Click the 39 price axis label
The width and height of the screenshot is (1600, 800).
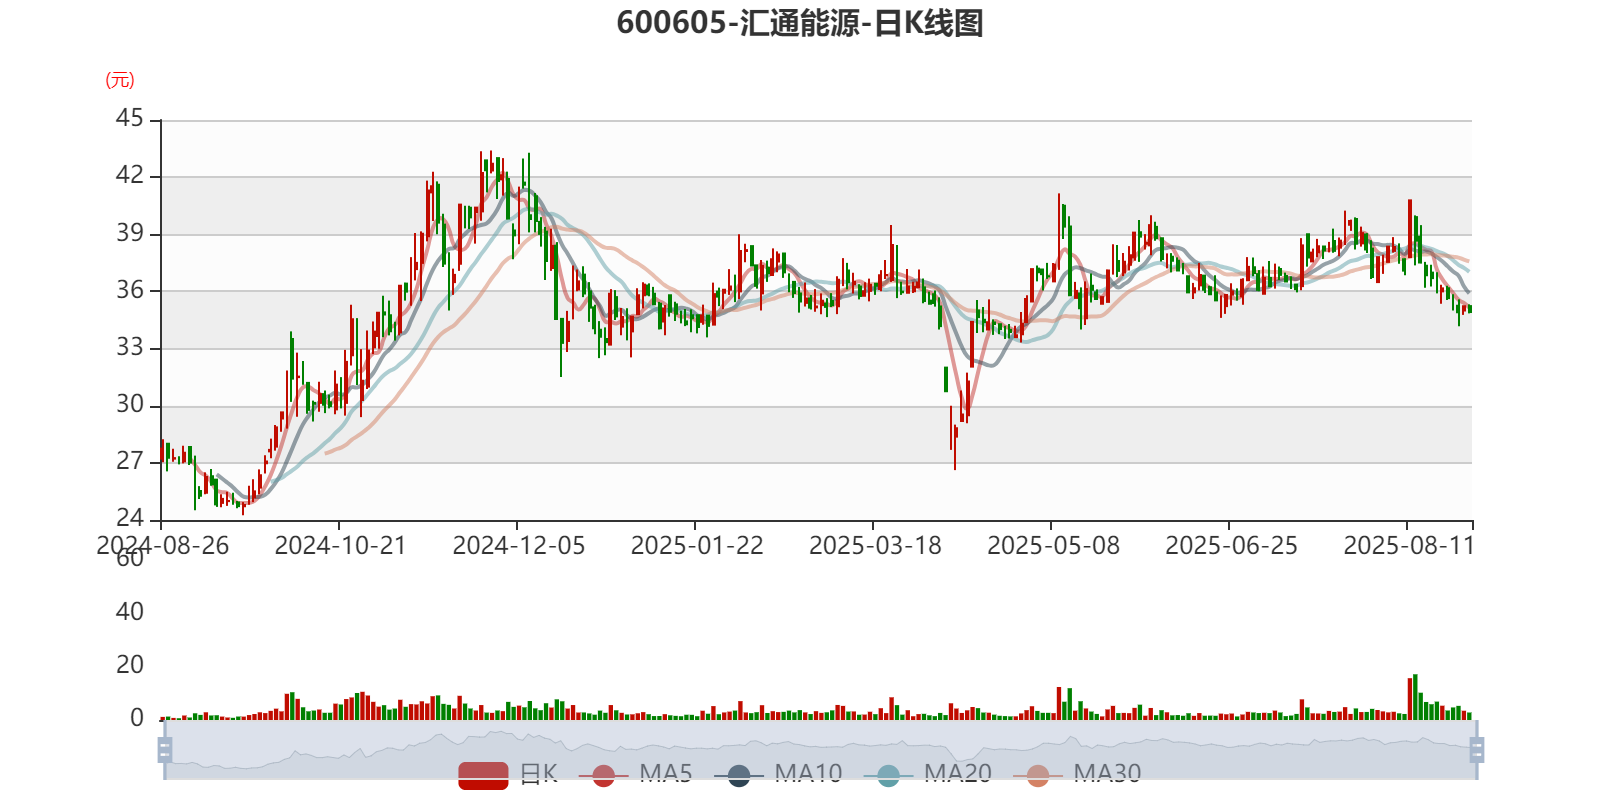tap(130, 233)
